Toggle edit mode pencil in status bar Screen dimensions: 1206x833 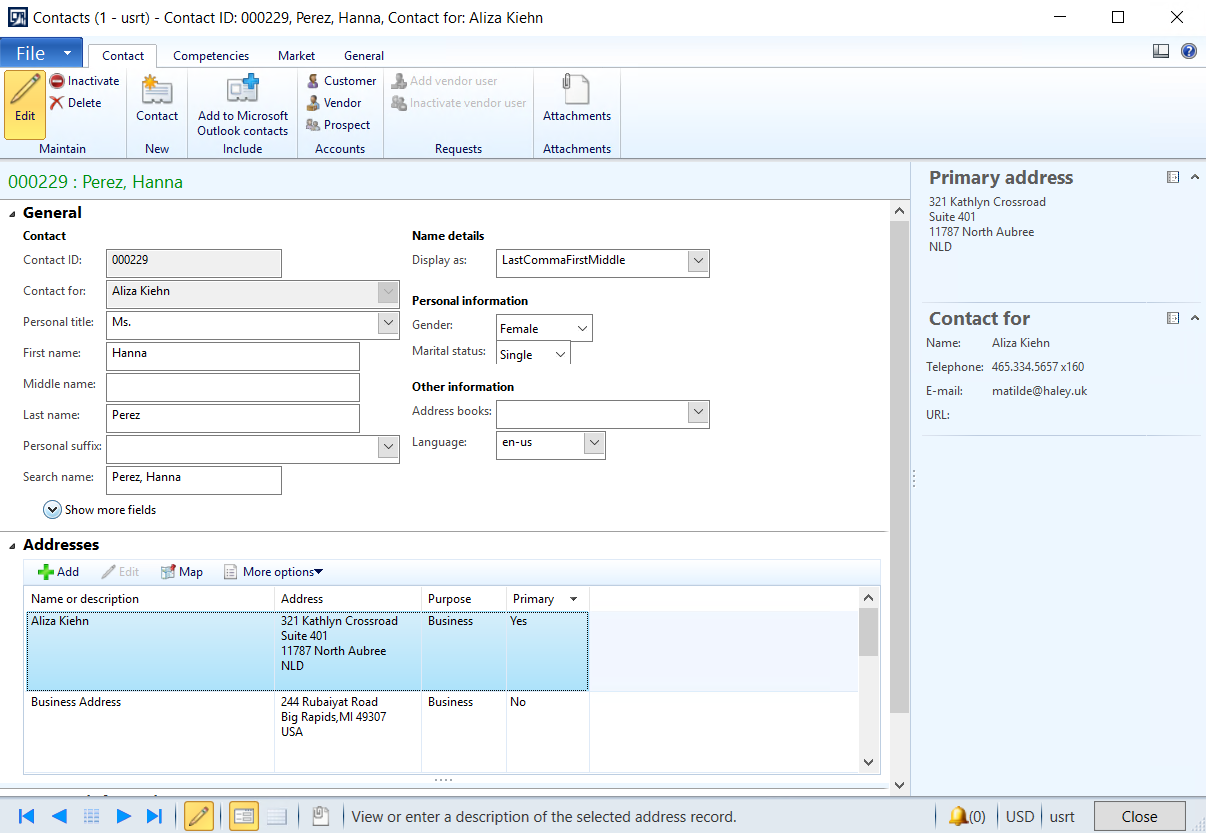[199, 816]
